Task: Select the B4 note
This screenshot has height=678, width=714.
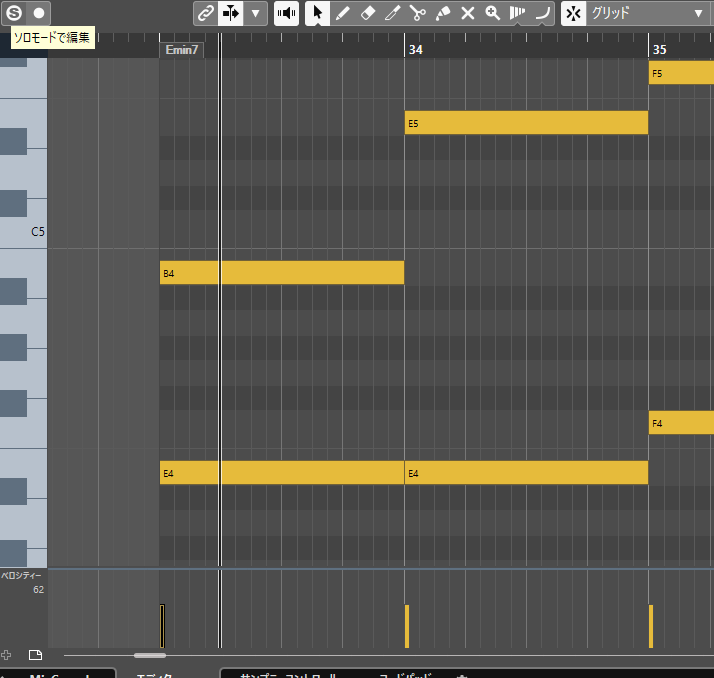Action: [282, 273]
